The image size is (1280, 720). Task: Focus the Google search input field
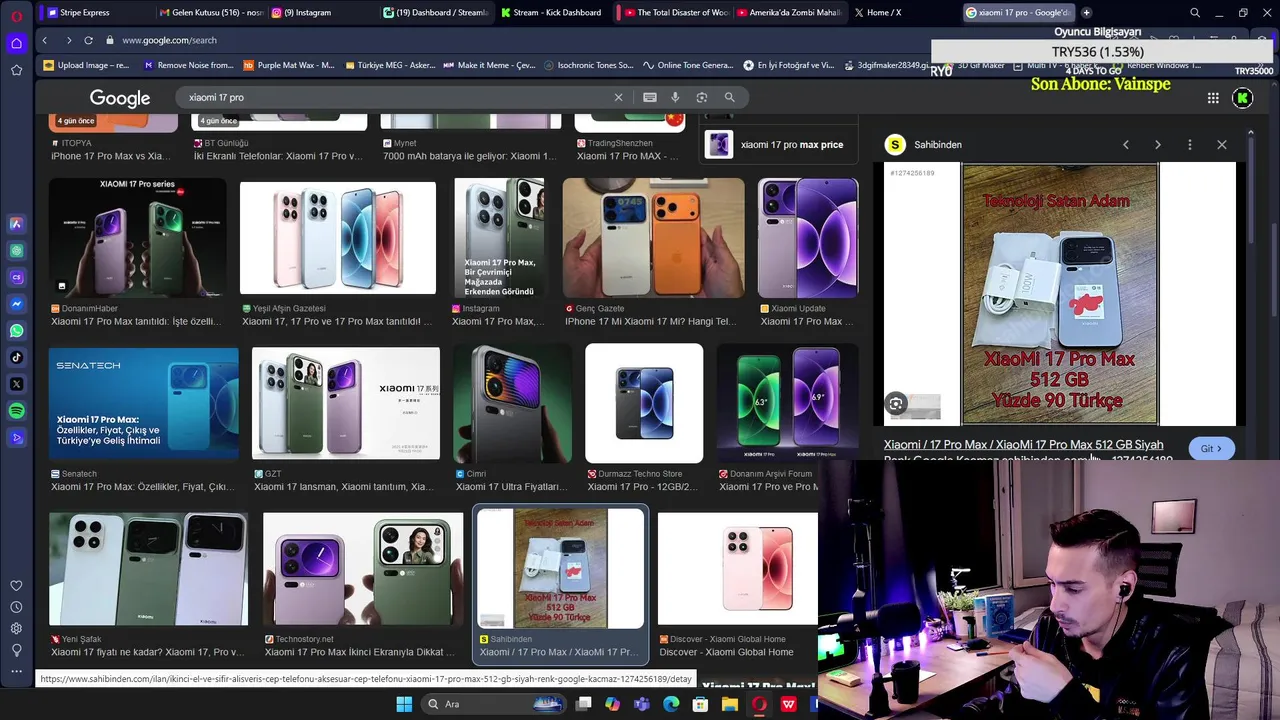tap(395, 97)
